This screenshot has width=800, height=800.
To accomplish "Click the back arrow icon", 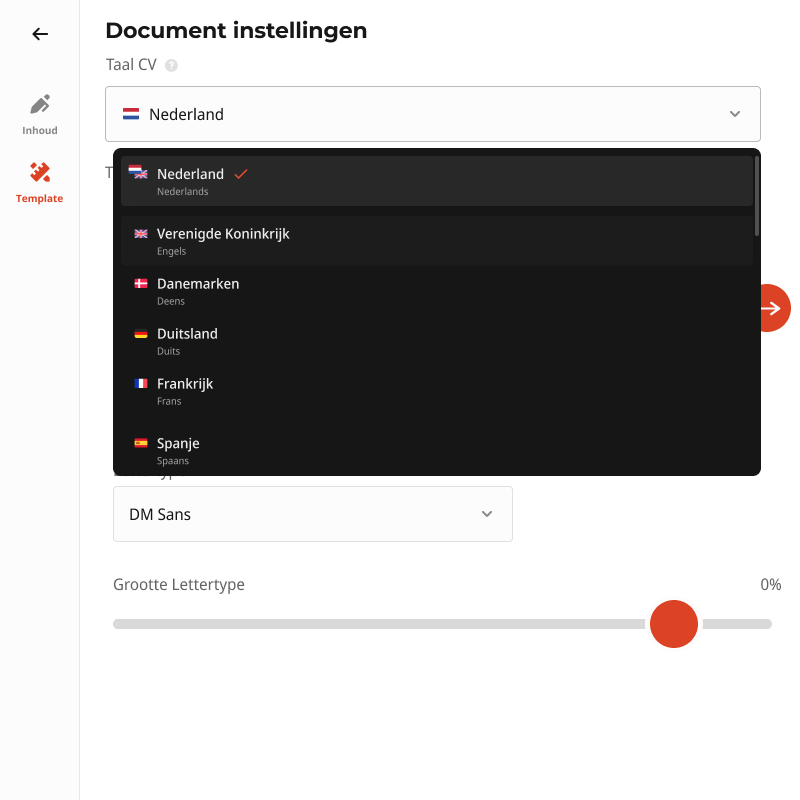I will click(x=40, y=34).
